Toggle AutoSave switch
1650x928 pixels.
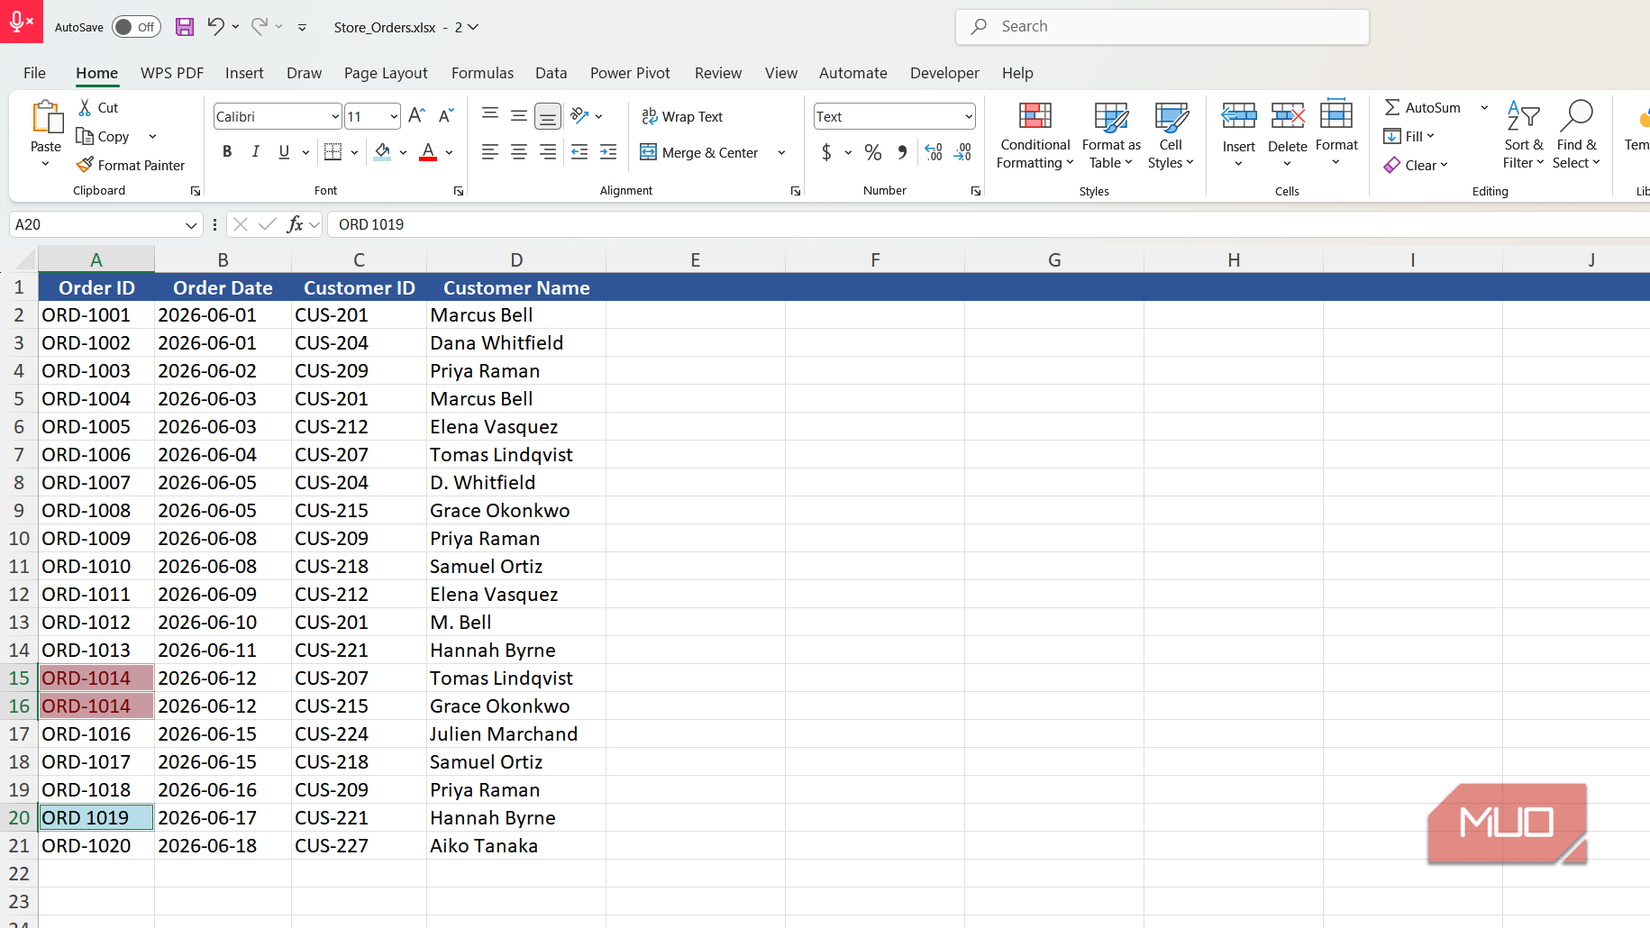click(x=136, y=27)
